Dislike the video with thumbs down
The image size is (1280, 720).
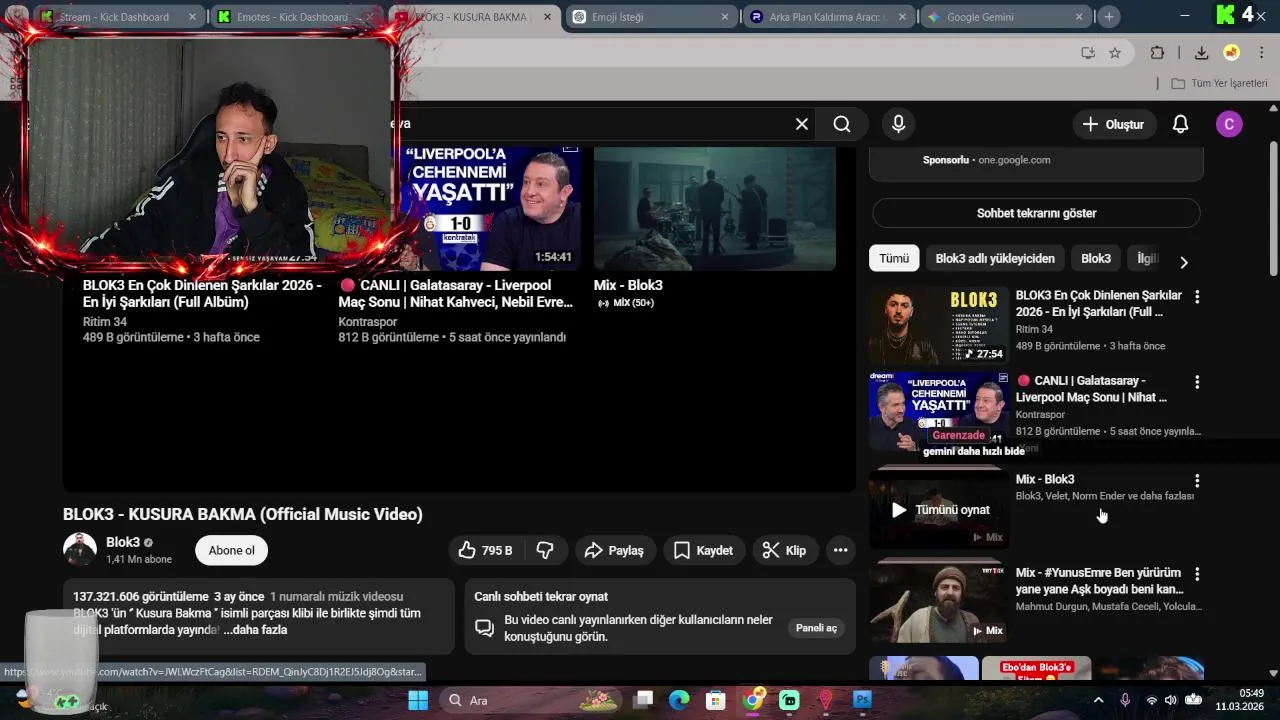pos(546,550)
